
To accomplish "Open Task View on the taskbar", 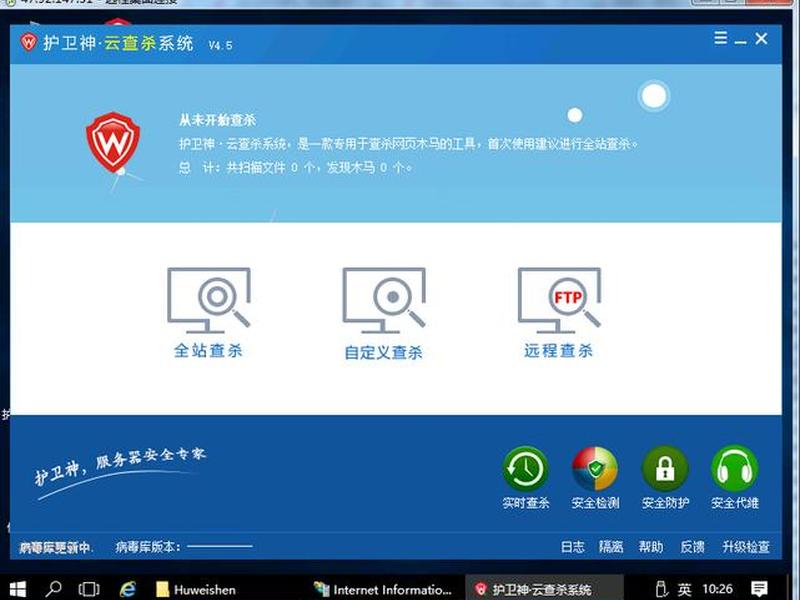I will click(89, 589).
